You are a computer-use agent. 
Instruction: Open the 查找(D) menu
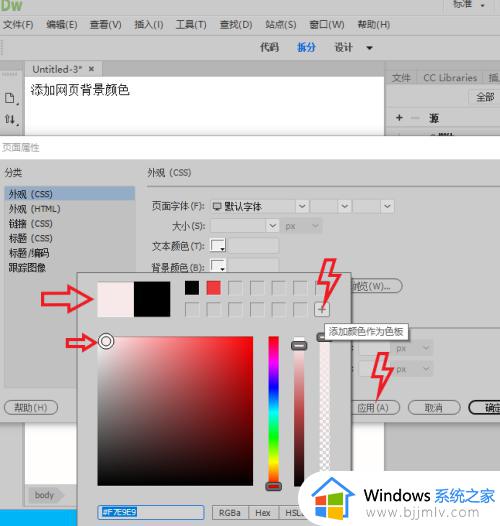tap(236, 24)
